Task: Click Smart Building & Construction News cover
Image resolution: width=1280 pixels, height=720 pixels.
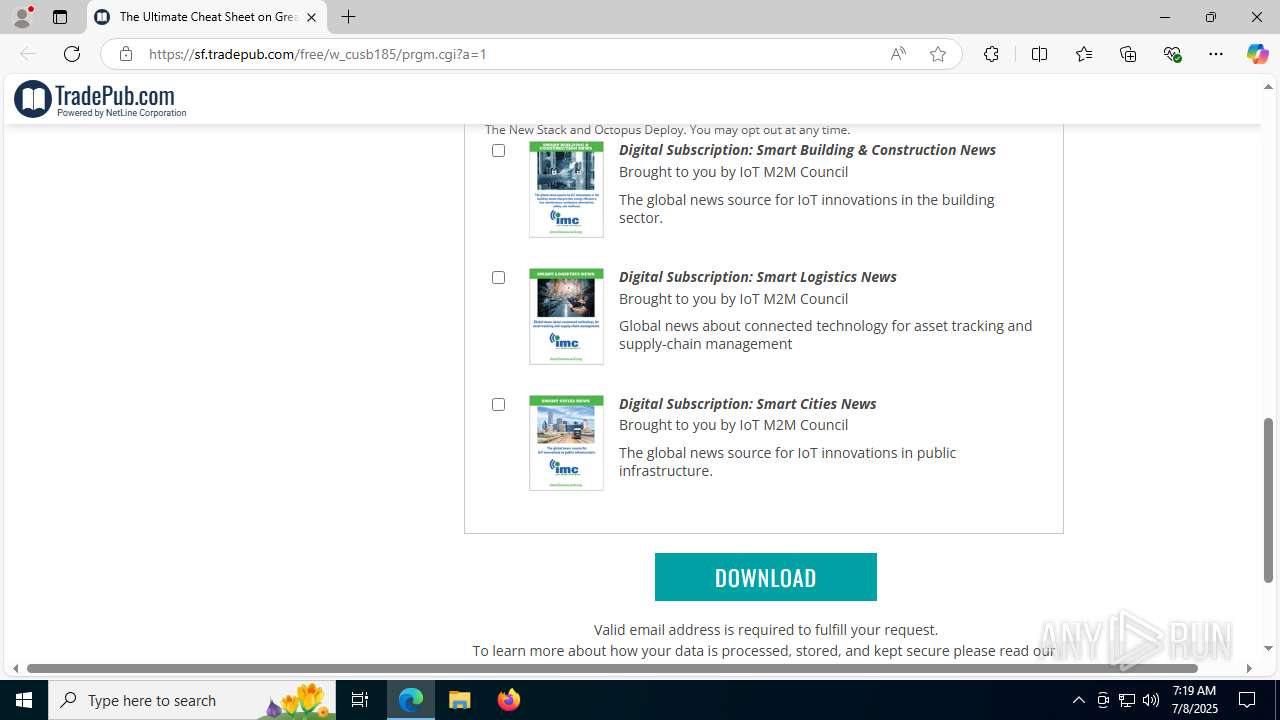Action: [x=566, y=189]
